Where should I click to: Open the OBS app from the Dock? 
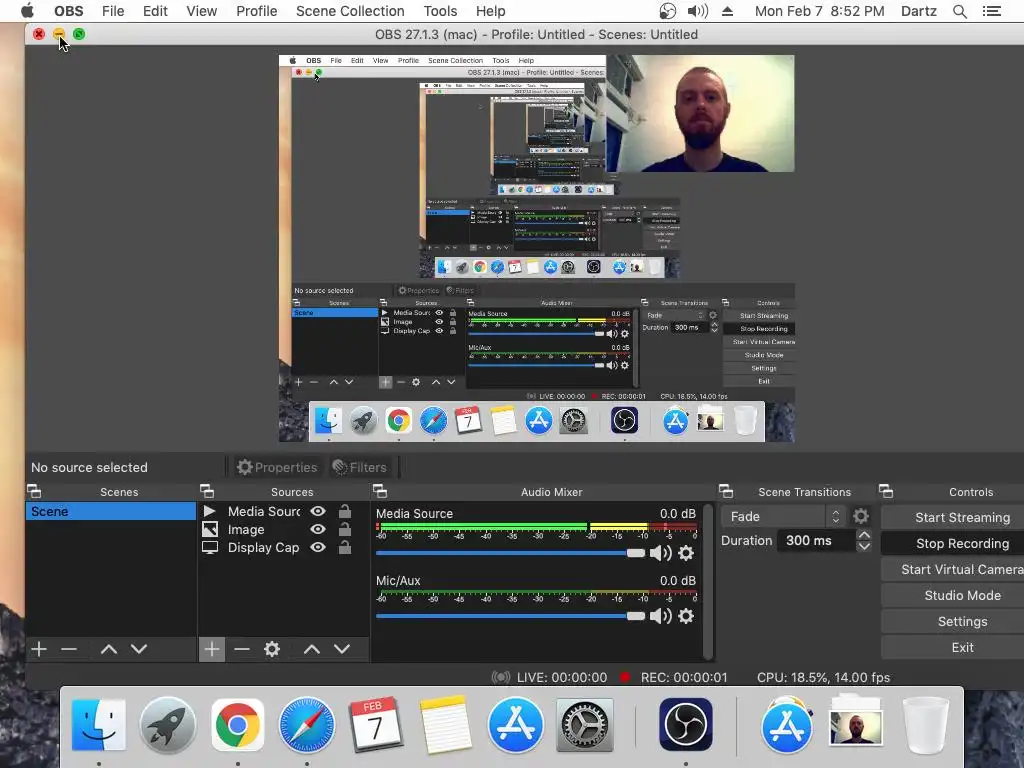685,725
